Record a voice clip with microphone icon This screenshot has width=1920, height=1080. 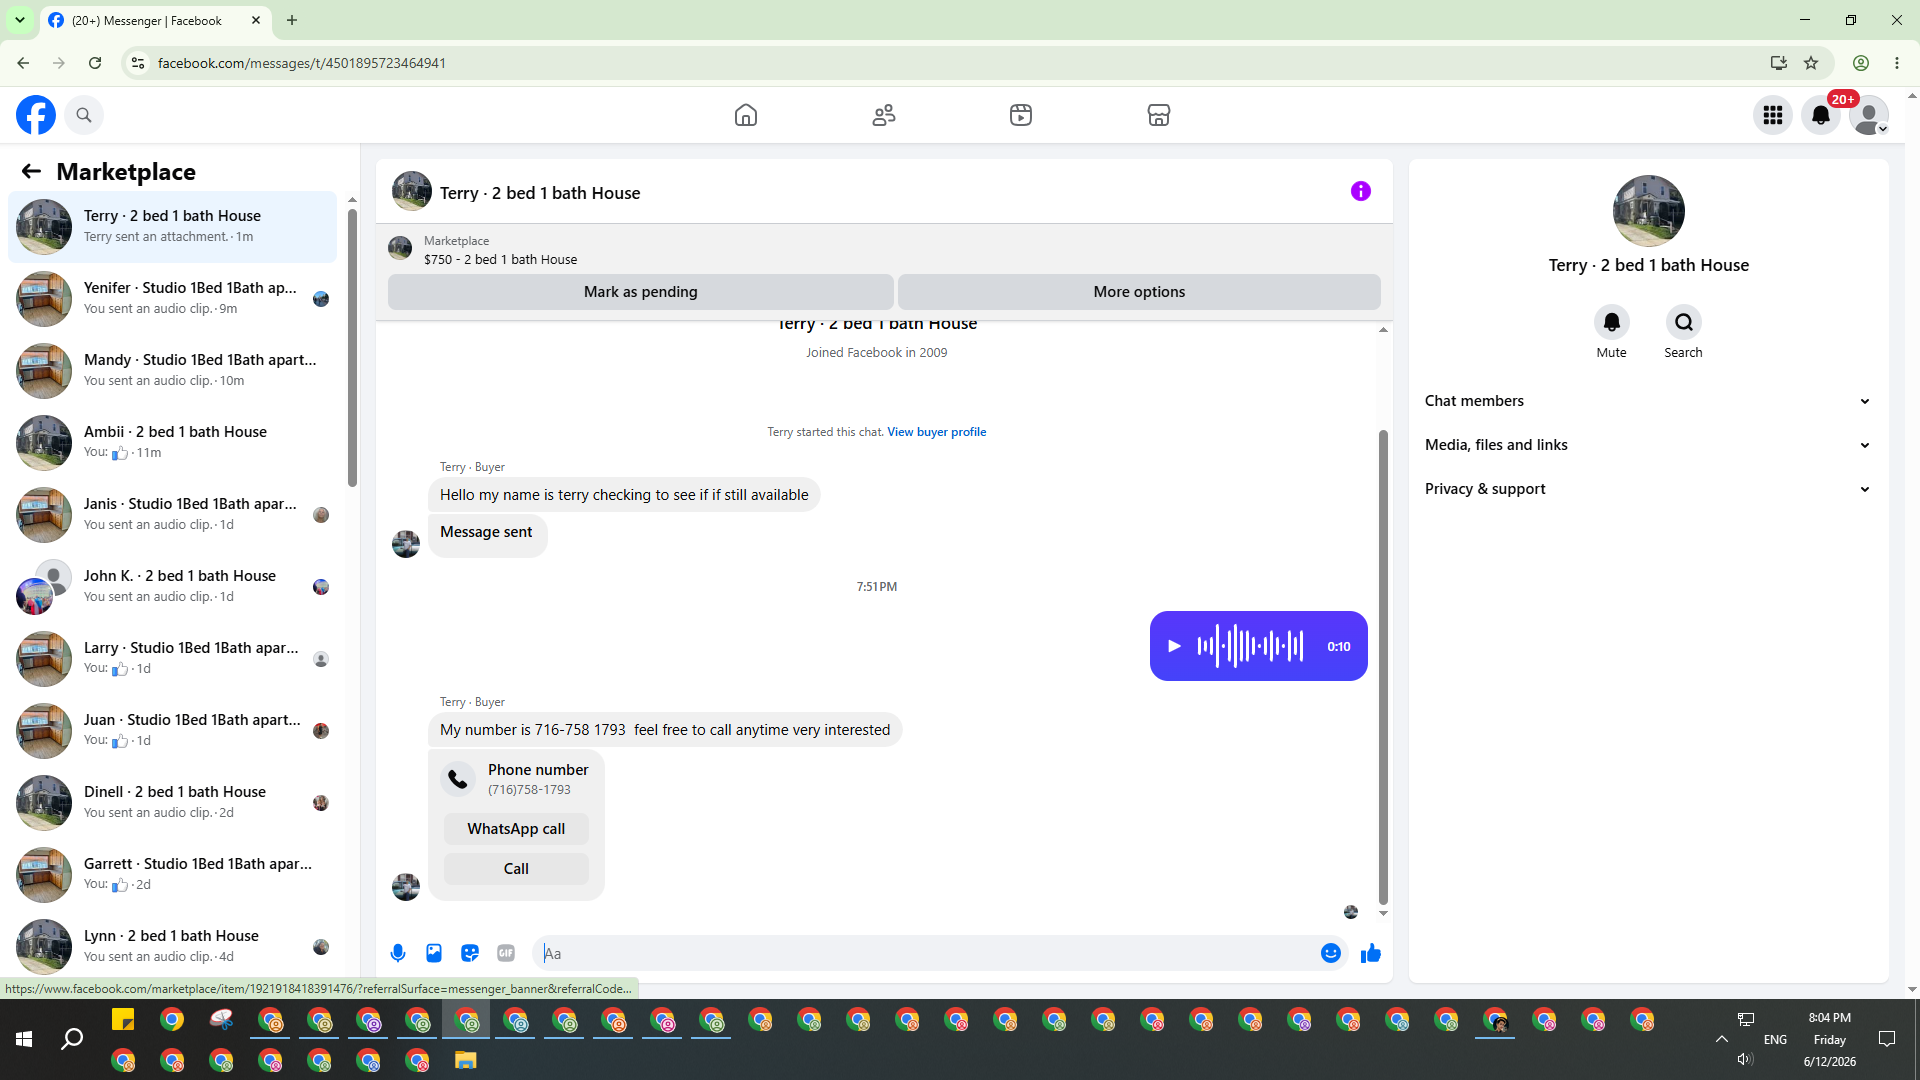398,953
